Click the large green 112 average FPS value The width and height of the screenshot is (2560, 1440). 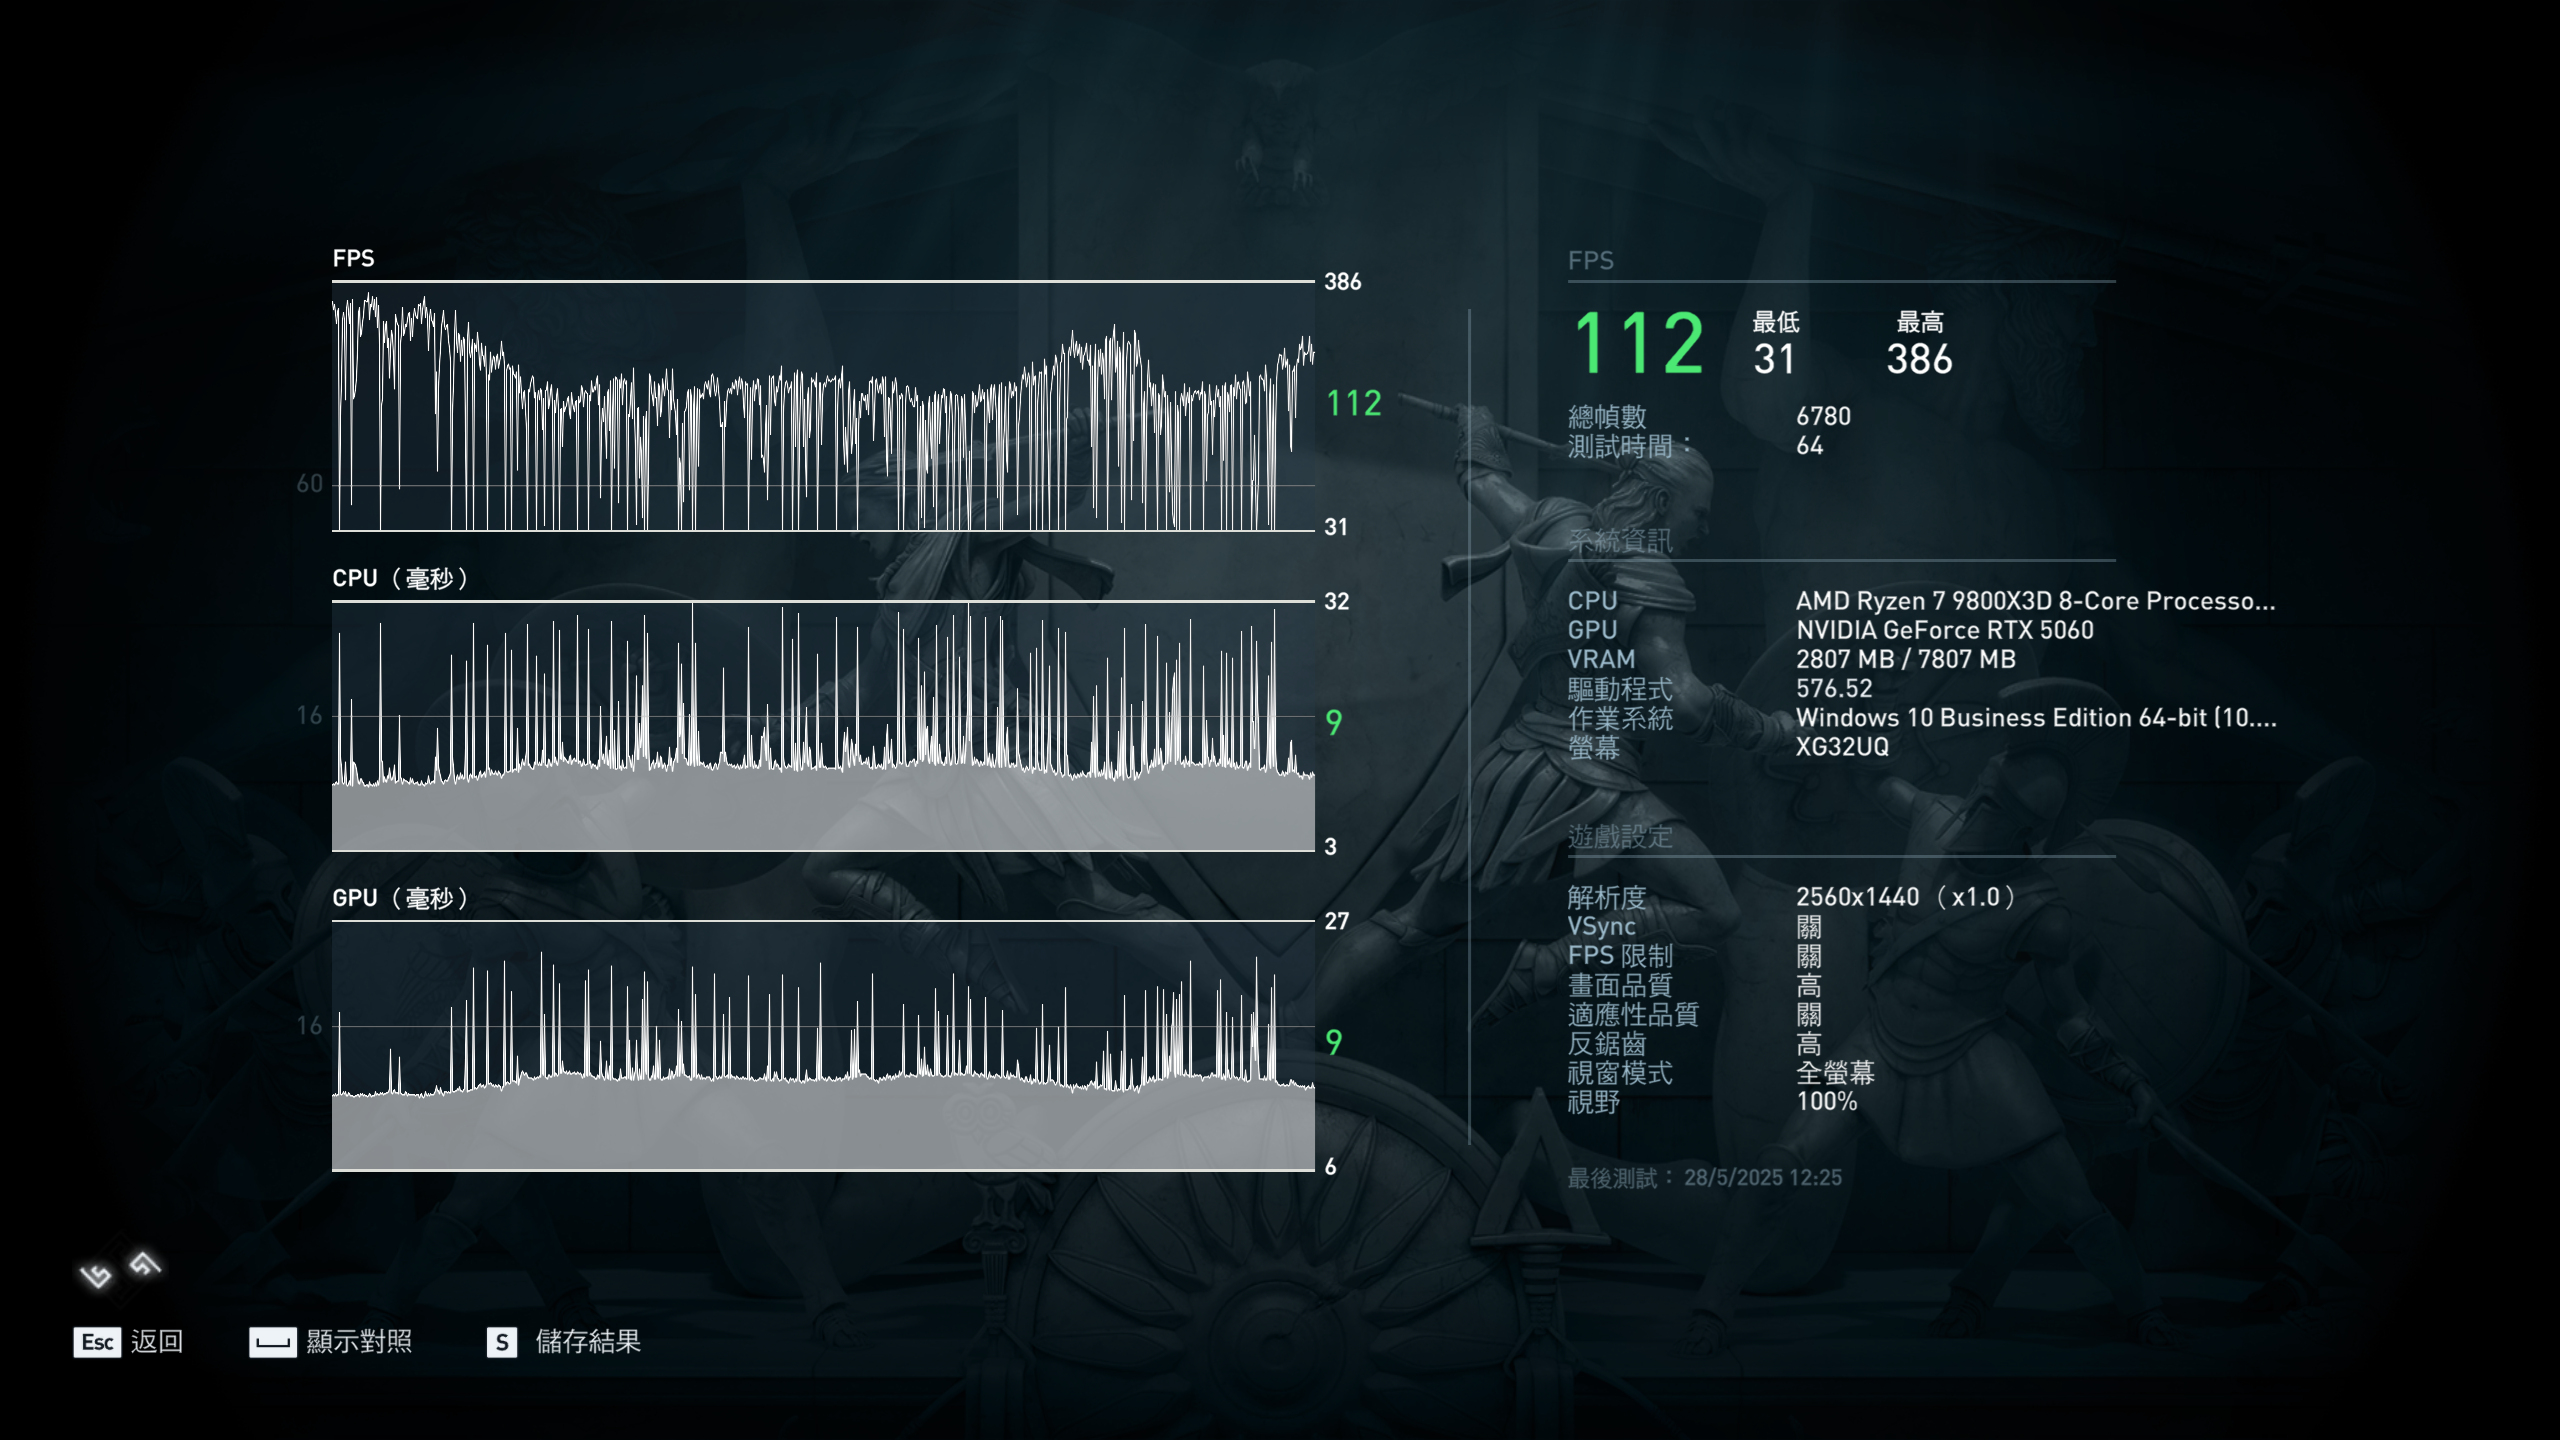tap(1639, 344)
